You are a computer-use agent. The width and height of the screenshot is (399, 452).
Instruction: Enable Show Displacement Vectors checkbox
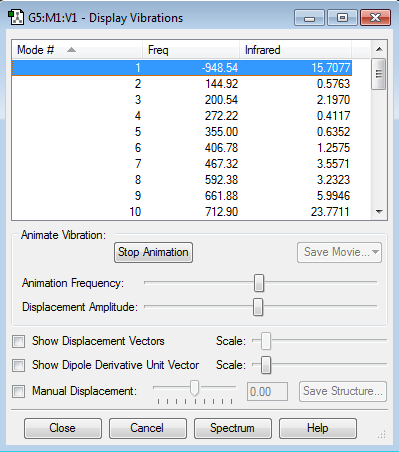pyautogui.click(x=18, y=341)
